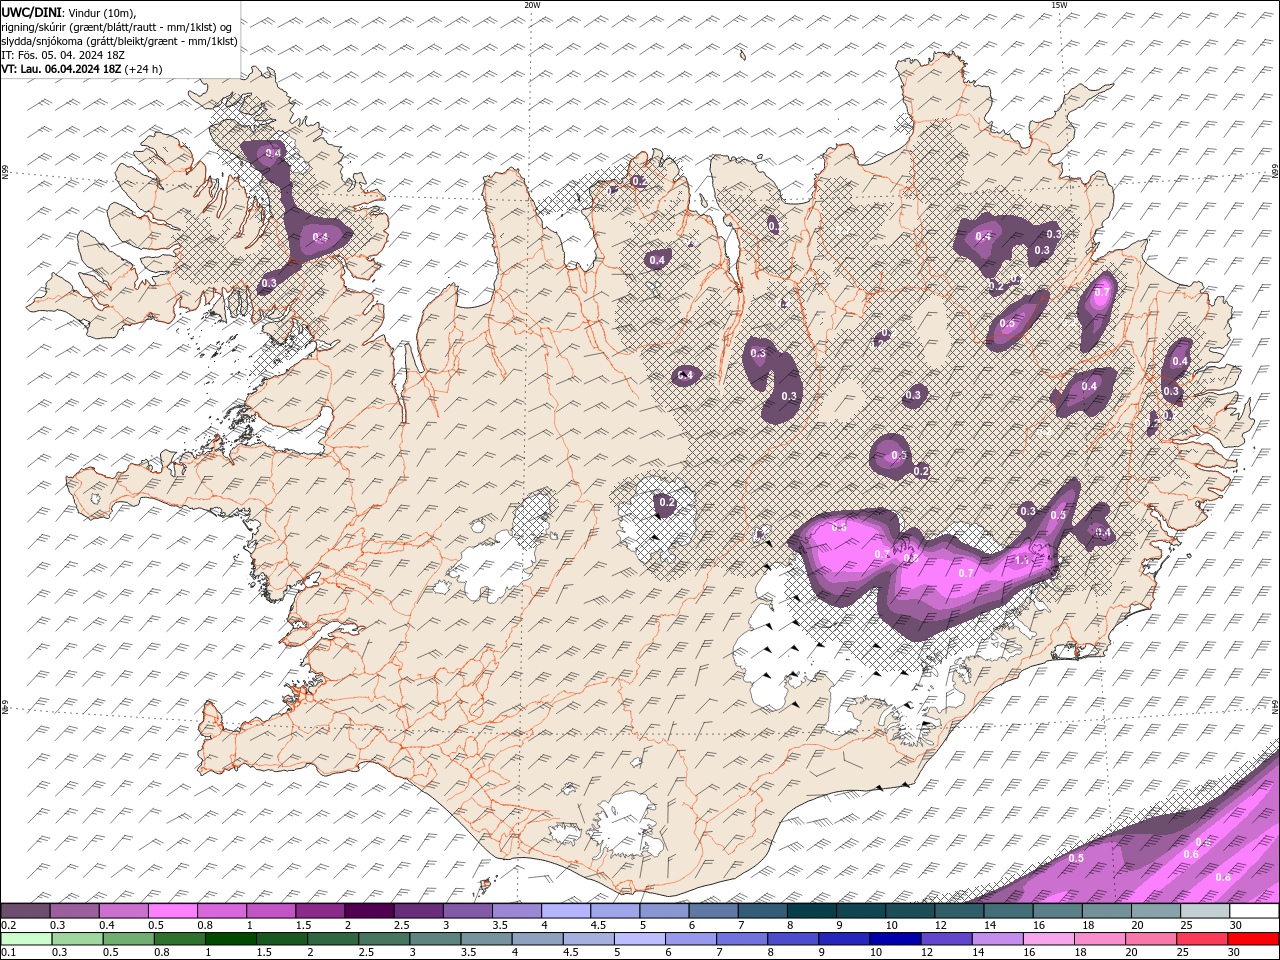The height and width of the screenshot is (960, 1280).
Task: Select the darkest green 1–1.5 rain scale swatch
Action: tap(230, 939)
